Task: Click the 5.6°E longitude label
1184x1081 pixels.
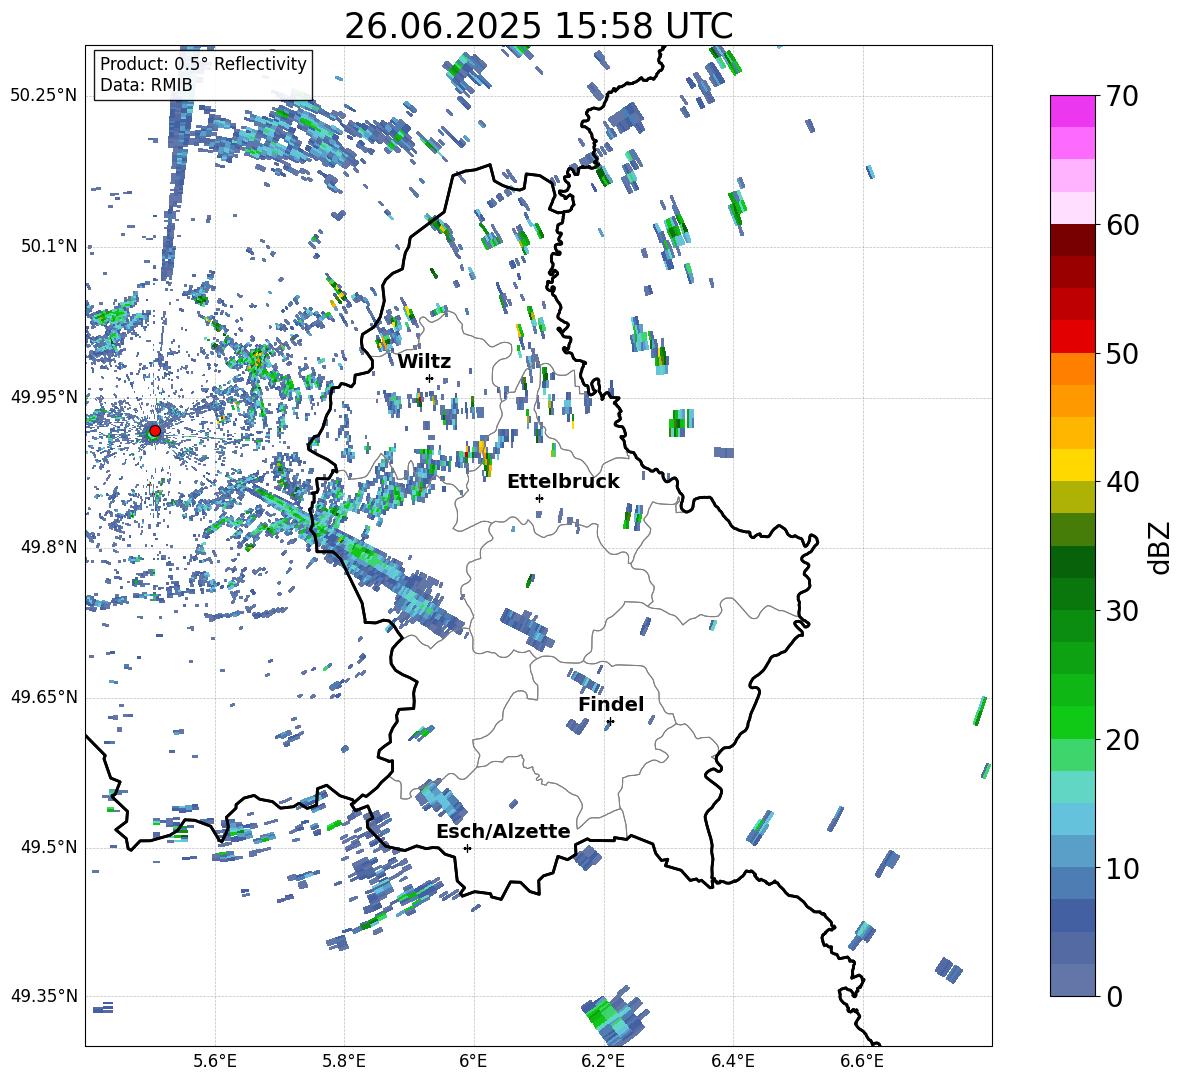Action: coord(215,1061)
